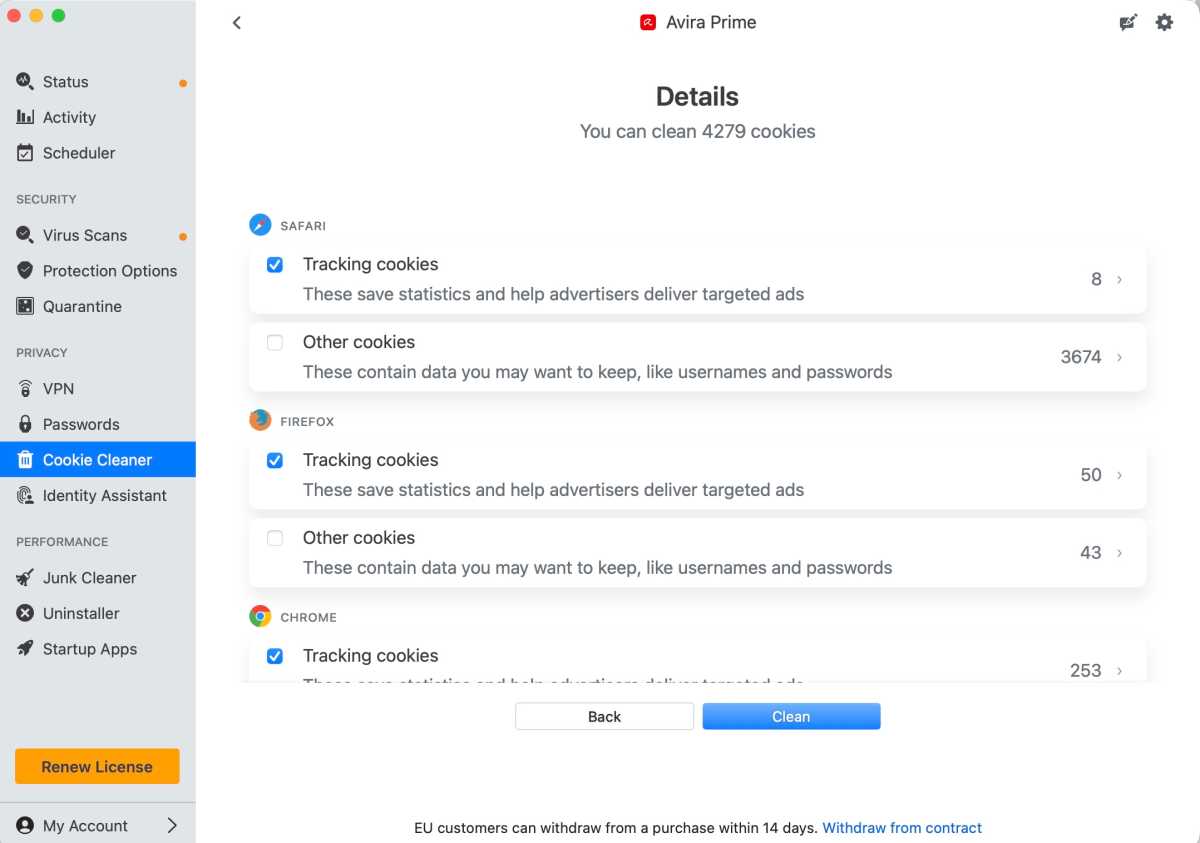The height and width of the screenshot is (843, 1200).
Task: Click the Status pulse icon in sidebar
Action: click(25, 81)
